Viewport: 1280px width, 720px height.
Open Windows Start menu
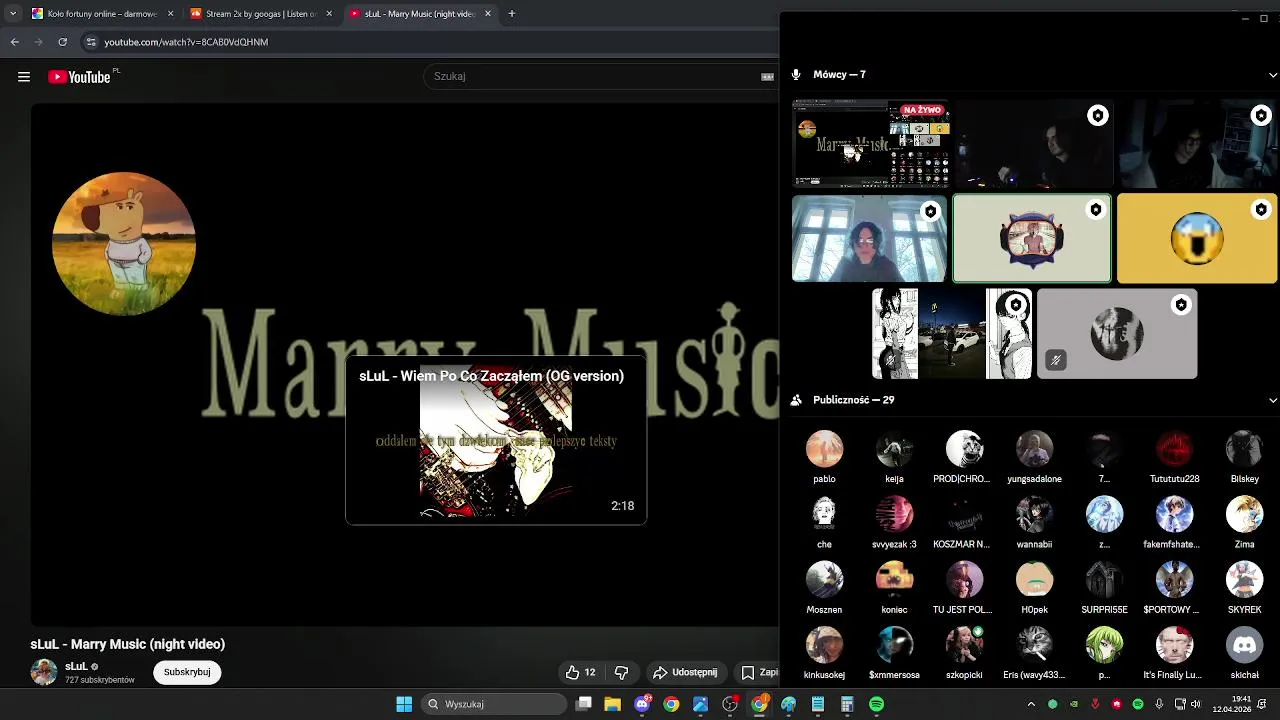coord(404,704)
